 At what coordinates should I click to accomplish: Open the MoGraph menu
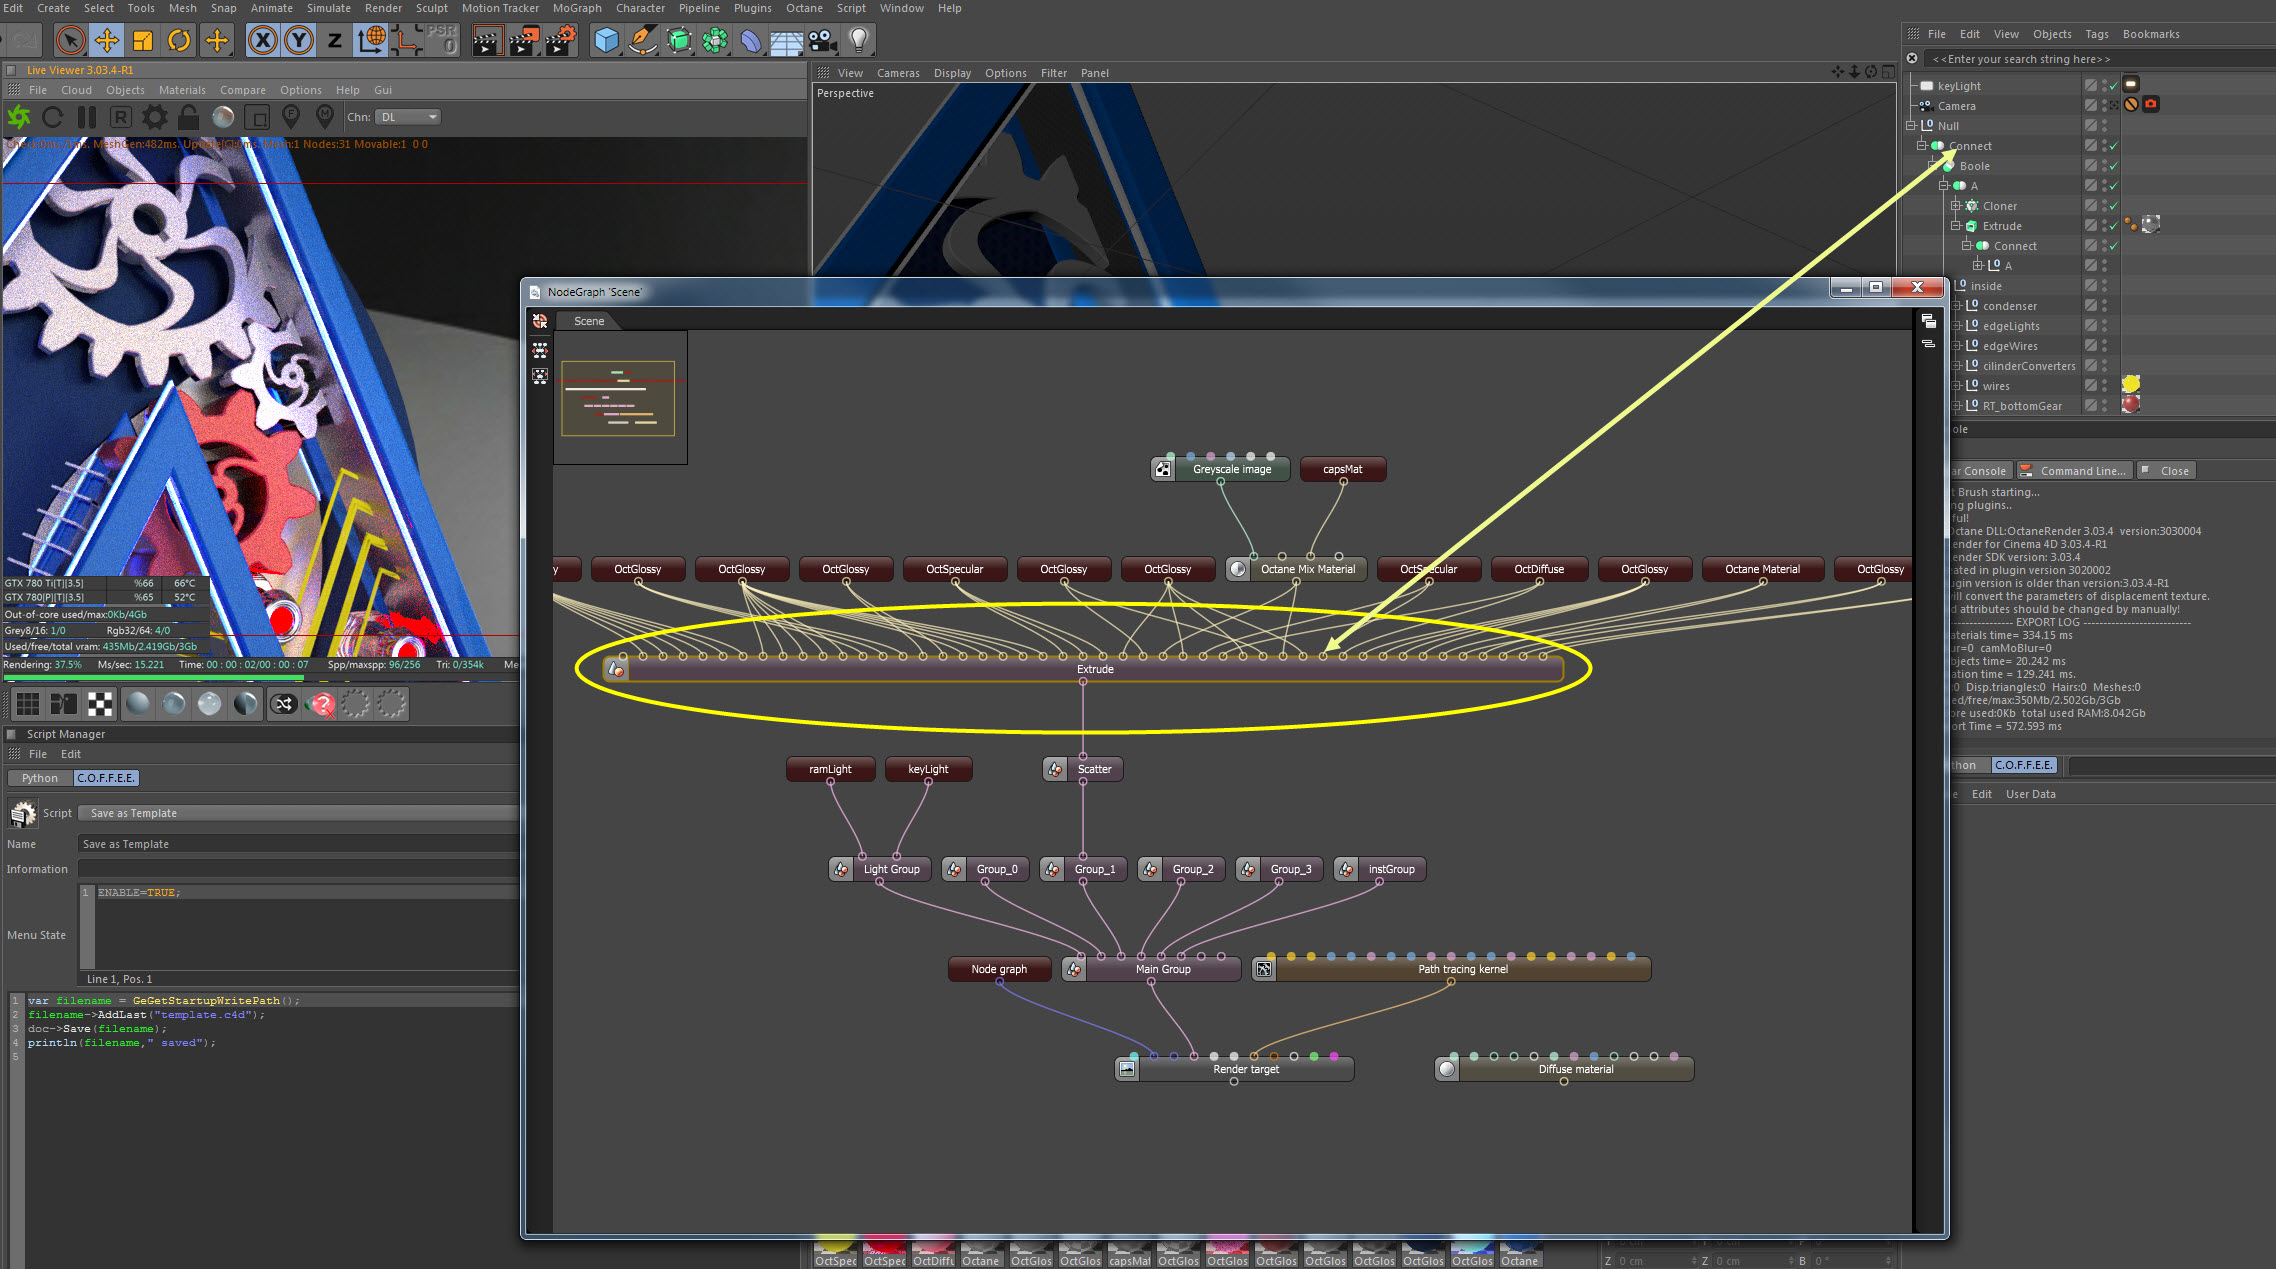[577, 8]
